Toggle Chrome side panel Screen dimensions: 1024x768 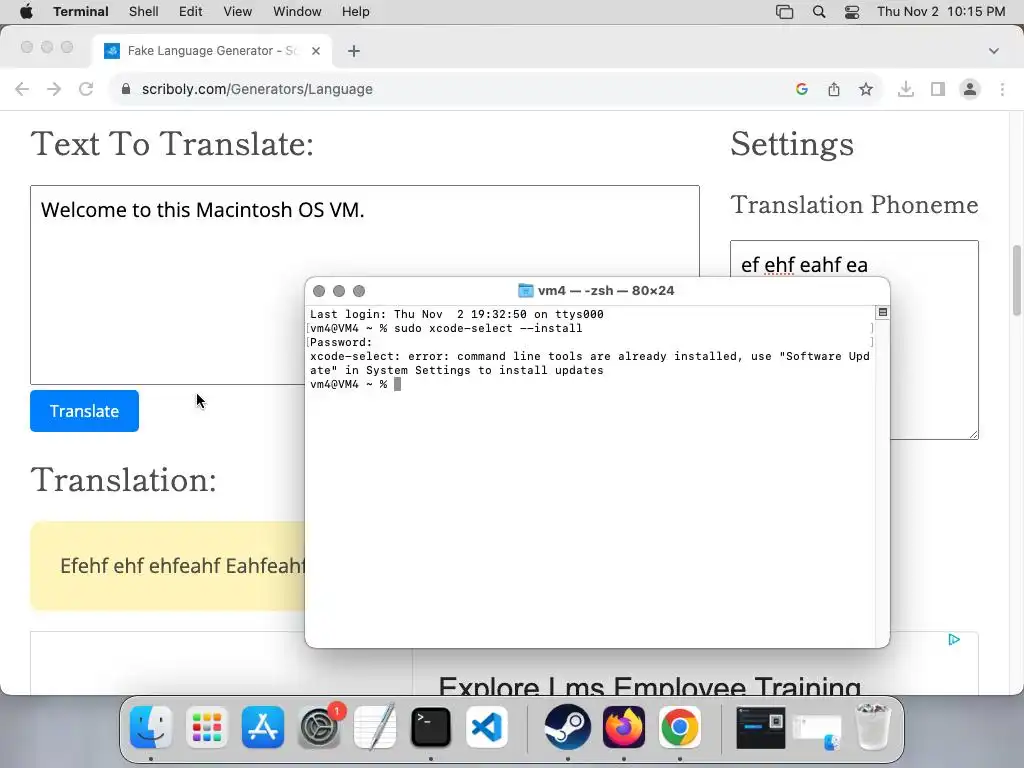[938, 89]
